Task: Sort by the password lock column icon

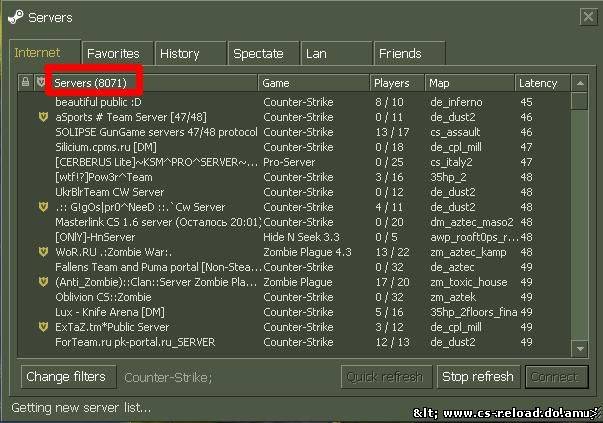Action: coord(25,82)
